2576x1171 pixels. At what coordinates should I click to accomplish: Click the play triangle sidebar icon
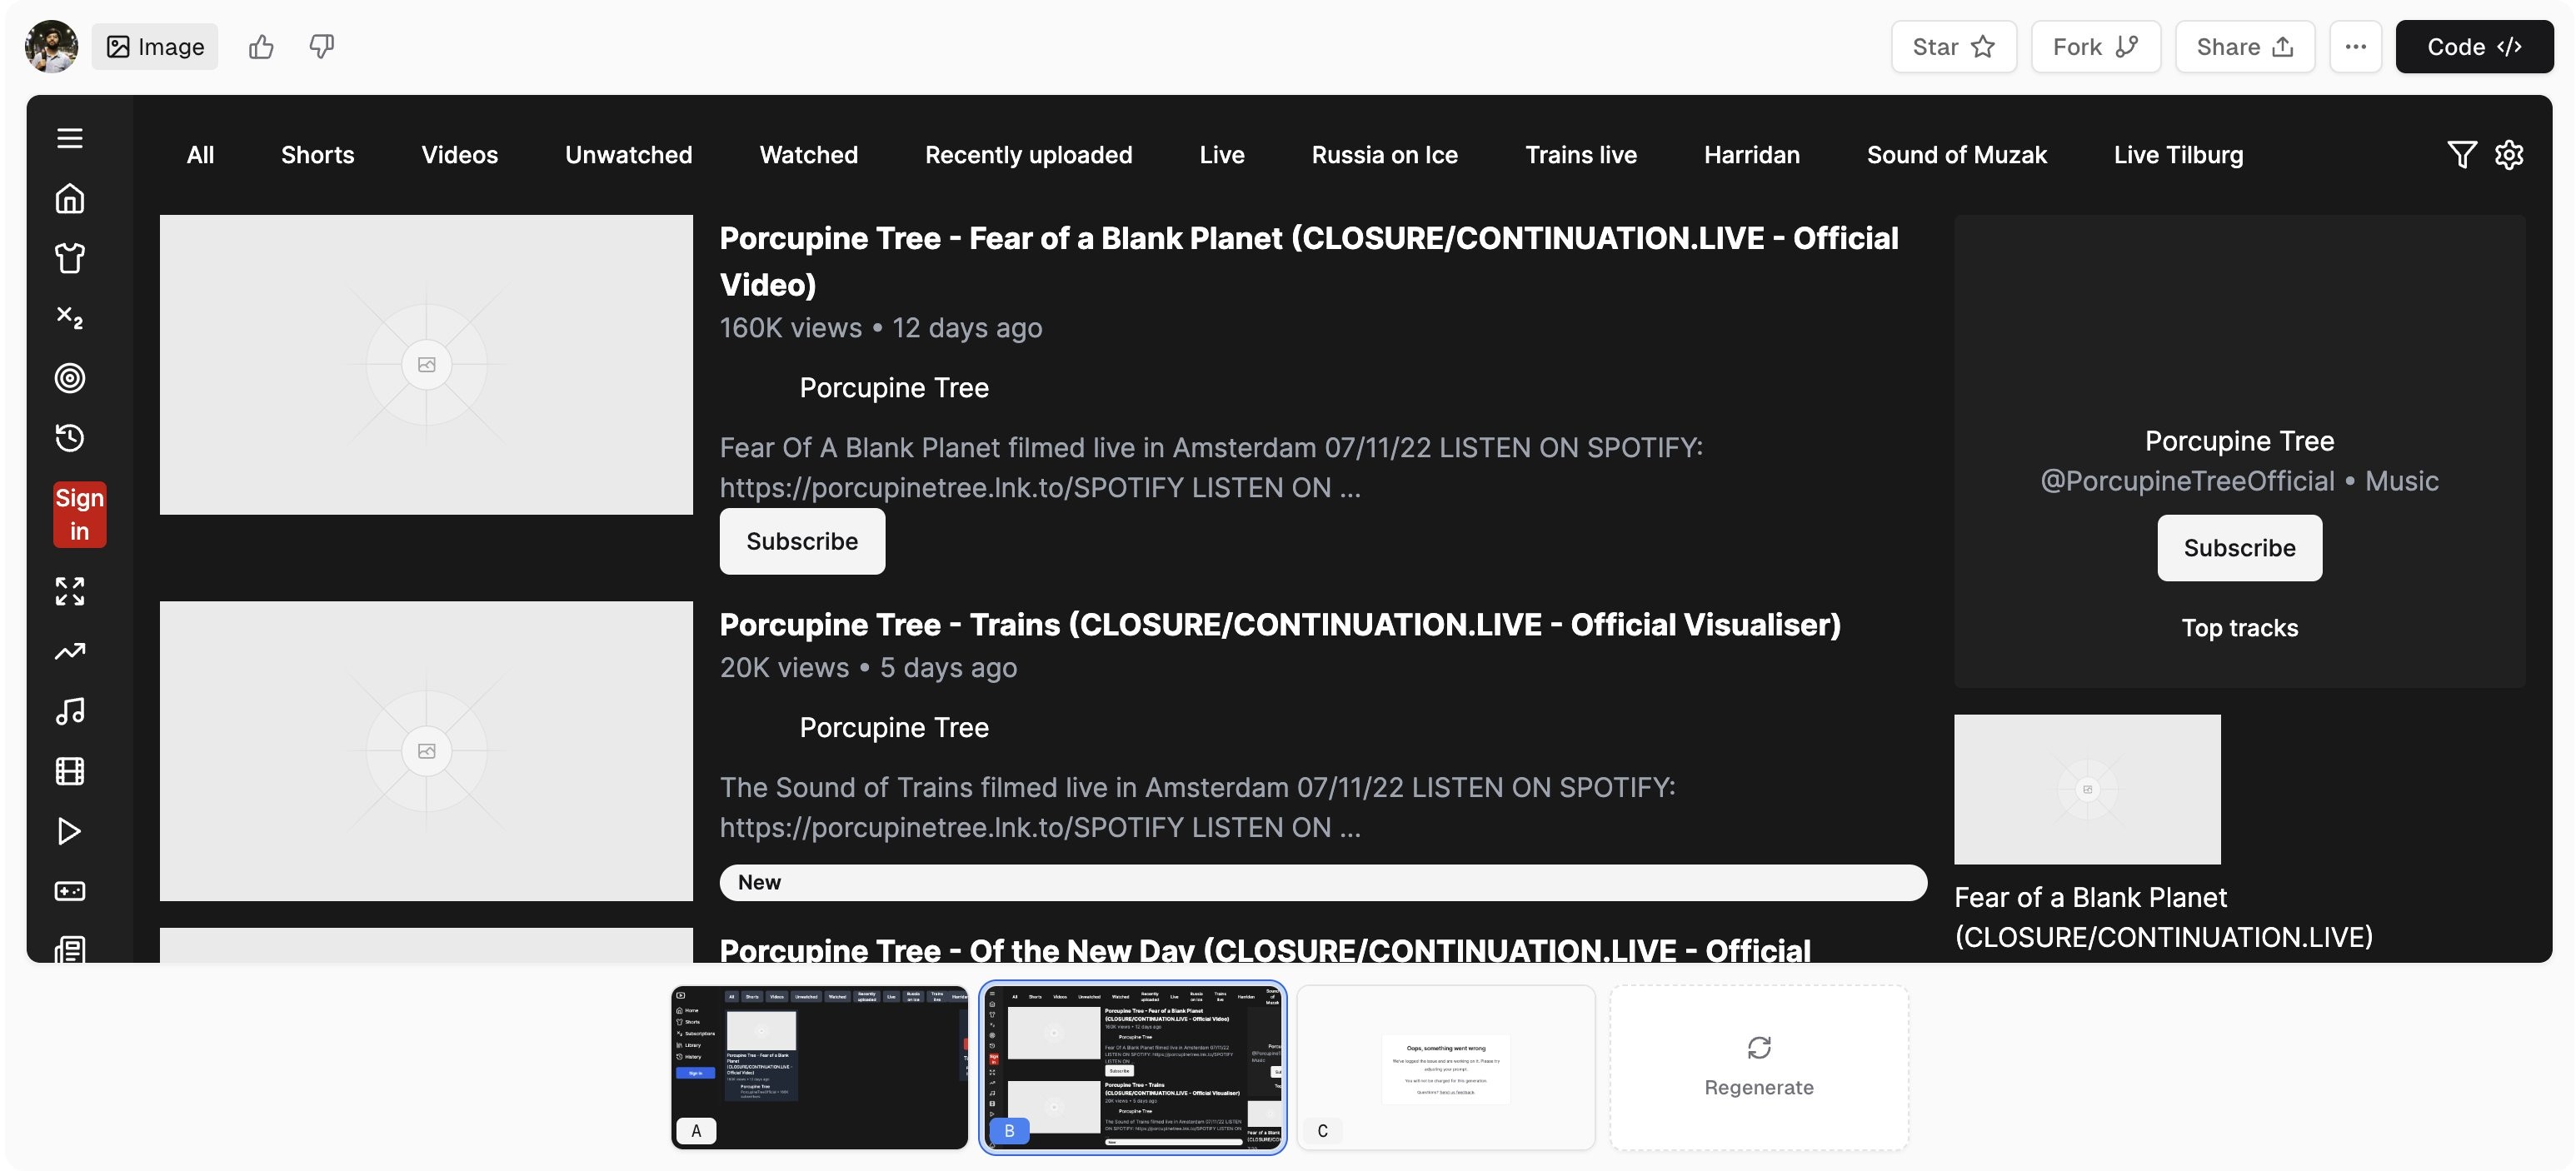coord(69,831)
